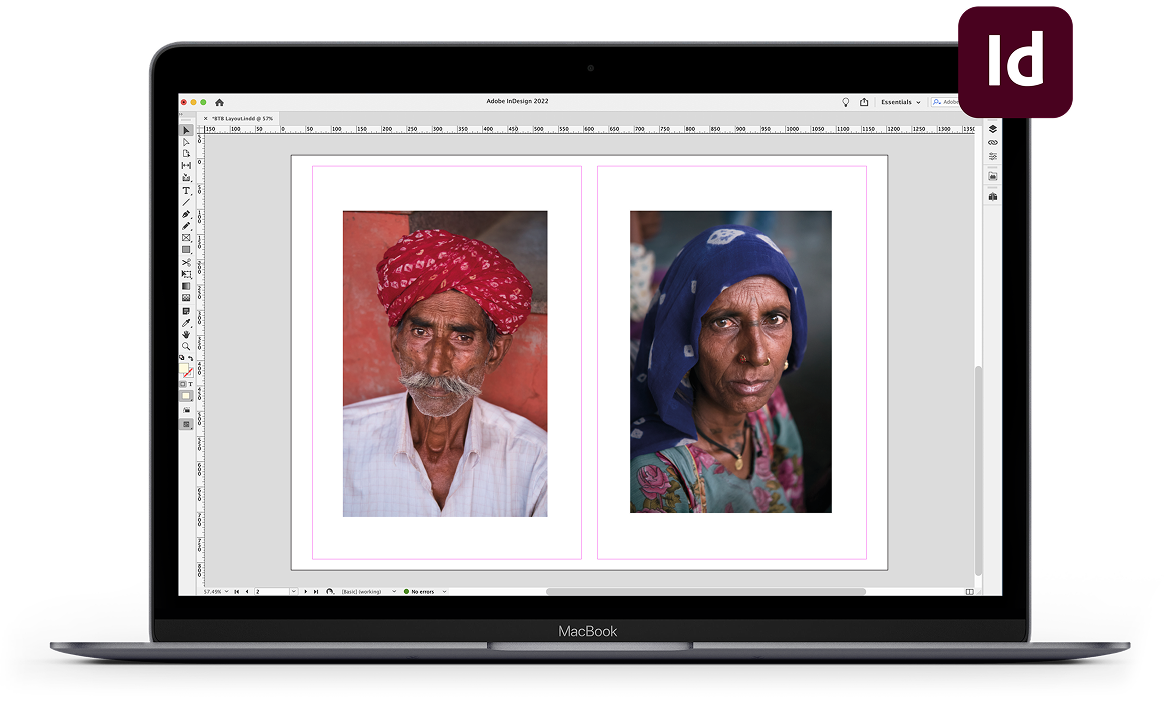Select the Rectangle shape tool
Image resolution: width=1164 pixels, height=702 pixels.
(186, 250)
